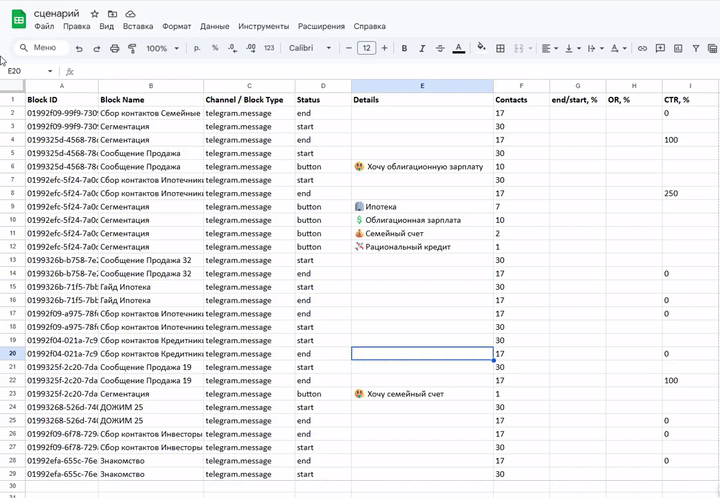This screenshot has width=720, height=498.
Task: Click the insert link icon
Action: pyautogui.click(x=642, y=48)
